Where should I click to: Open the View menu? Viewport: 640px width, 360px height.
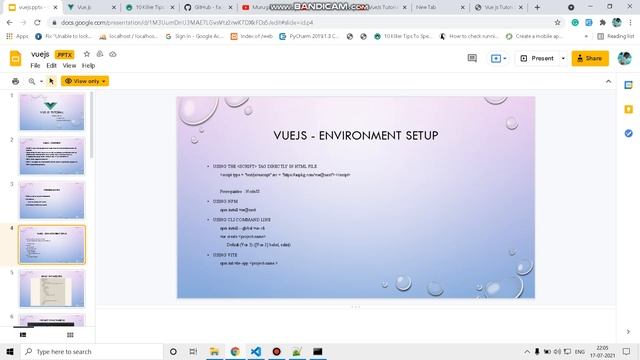pyautogui.click(x=69, y=65)
